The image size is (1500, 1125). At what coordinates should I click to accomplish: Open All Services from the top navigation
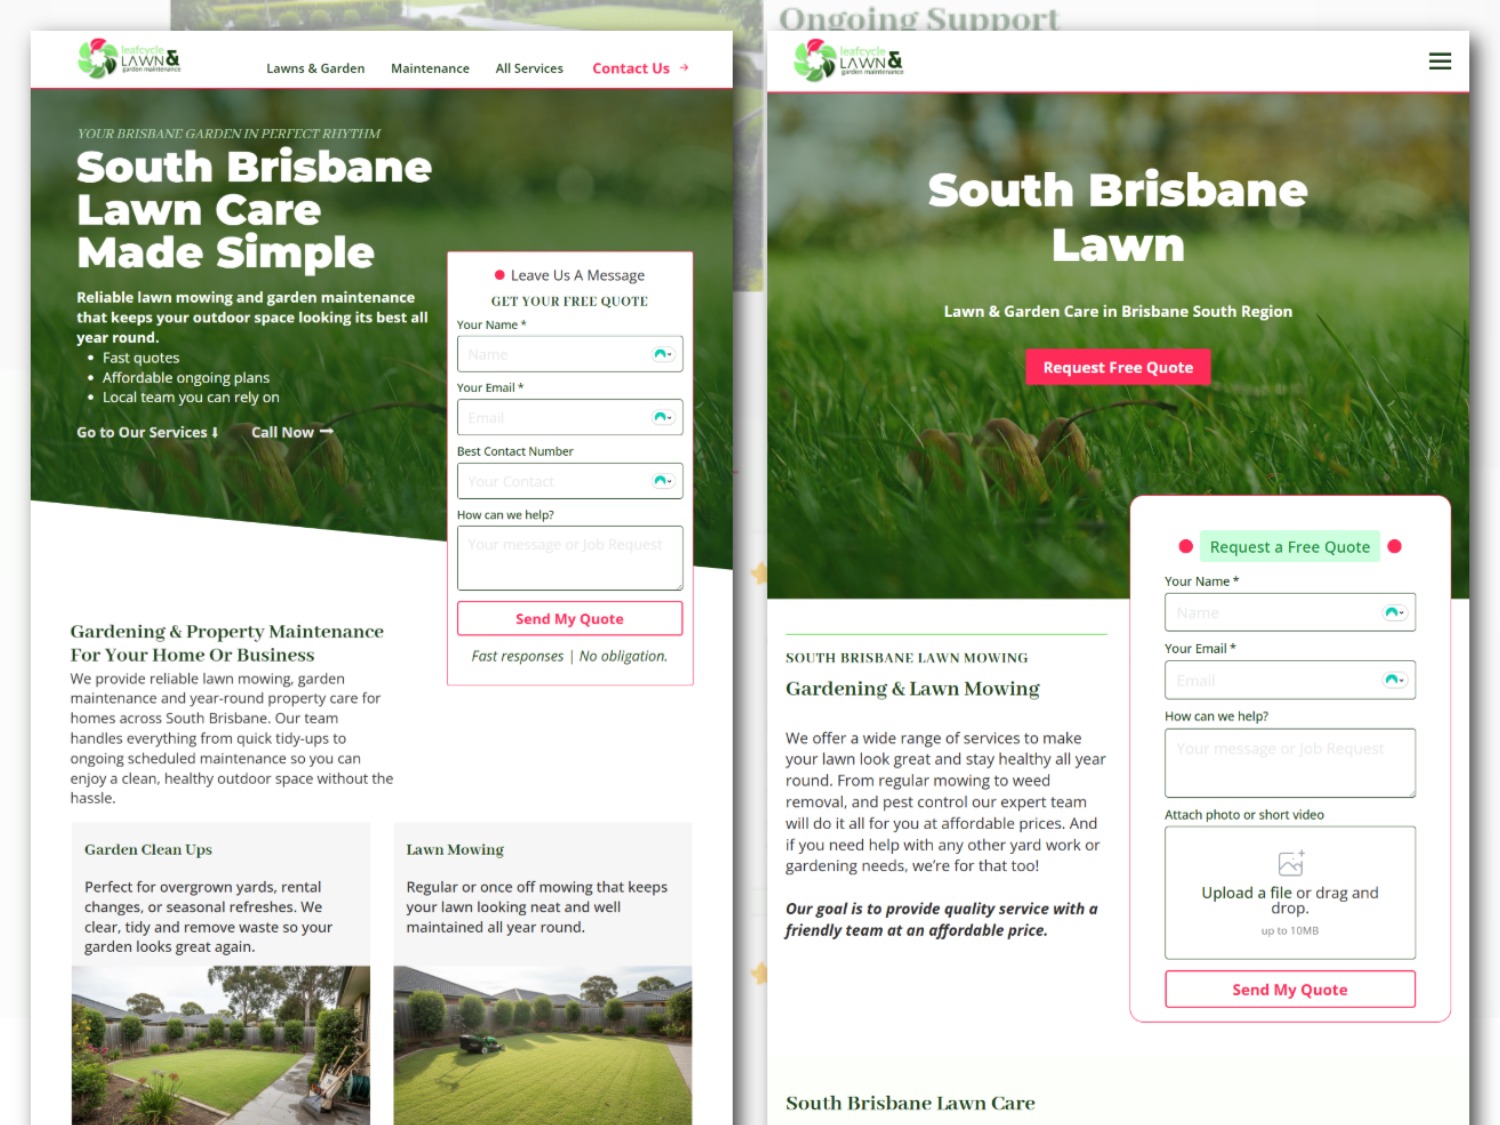tap(529, 68)
